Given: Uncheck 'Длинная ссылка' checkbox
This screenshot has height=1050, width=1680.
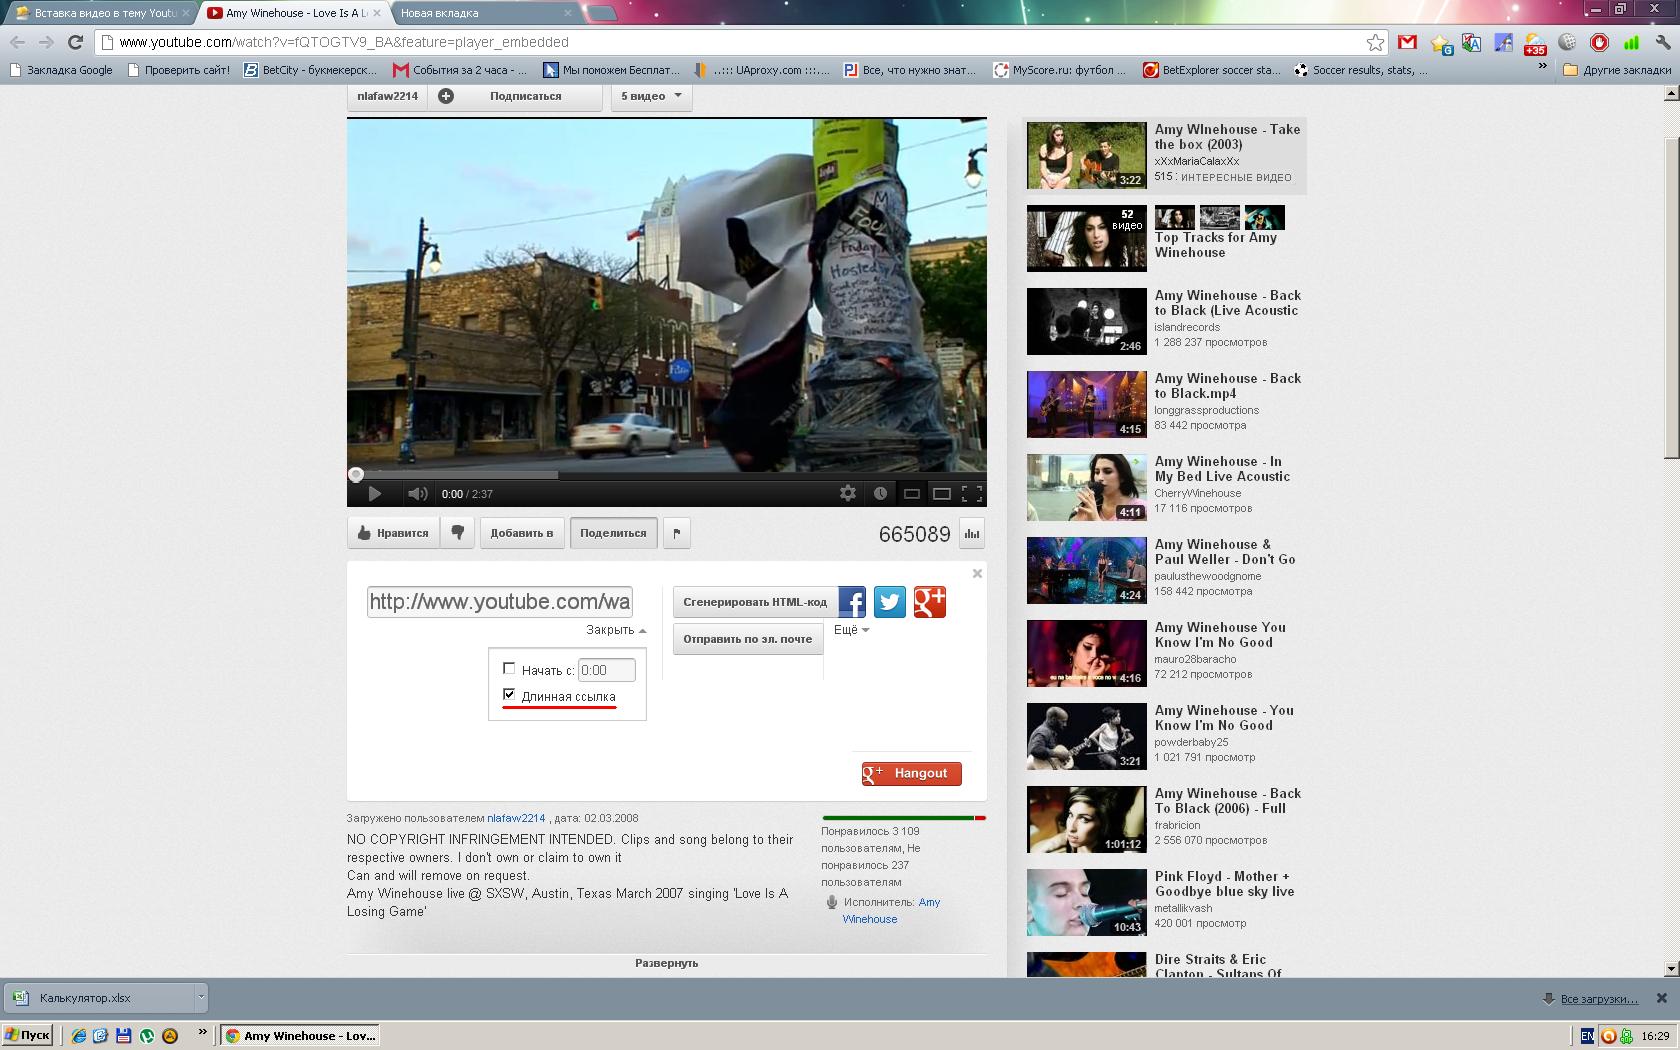Looking at the screenshot, I should [509, 695].
